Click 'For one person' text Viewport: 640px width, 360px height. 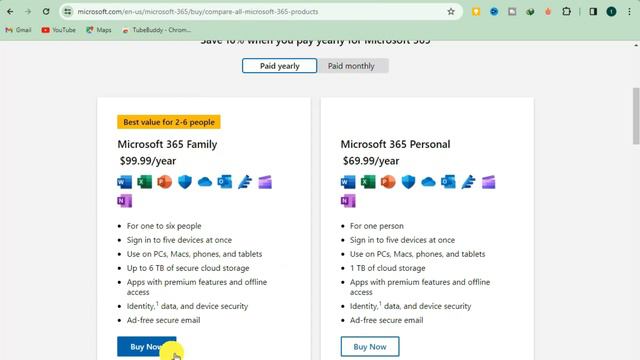tap(376, 226)
